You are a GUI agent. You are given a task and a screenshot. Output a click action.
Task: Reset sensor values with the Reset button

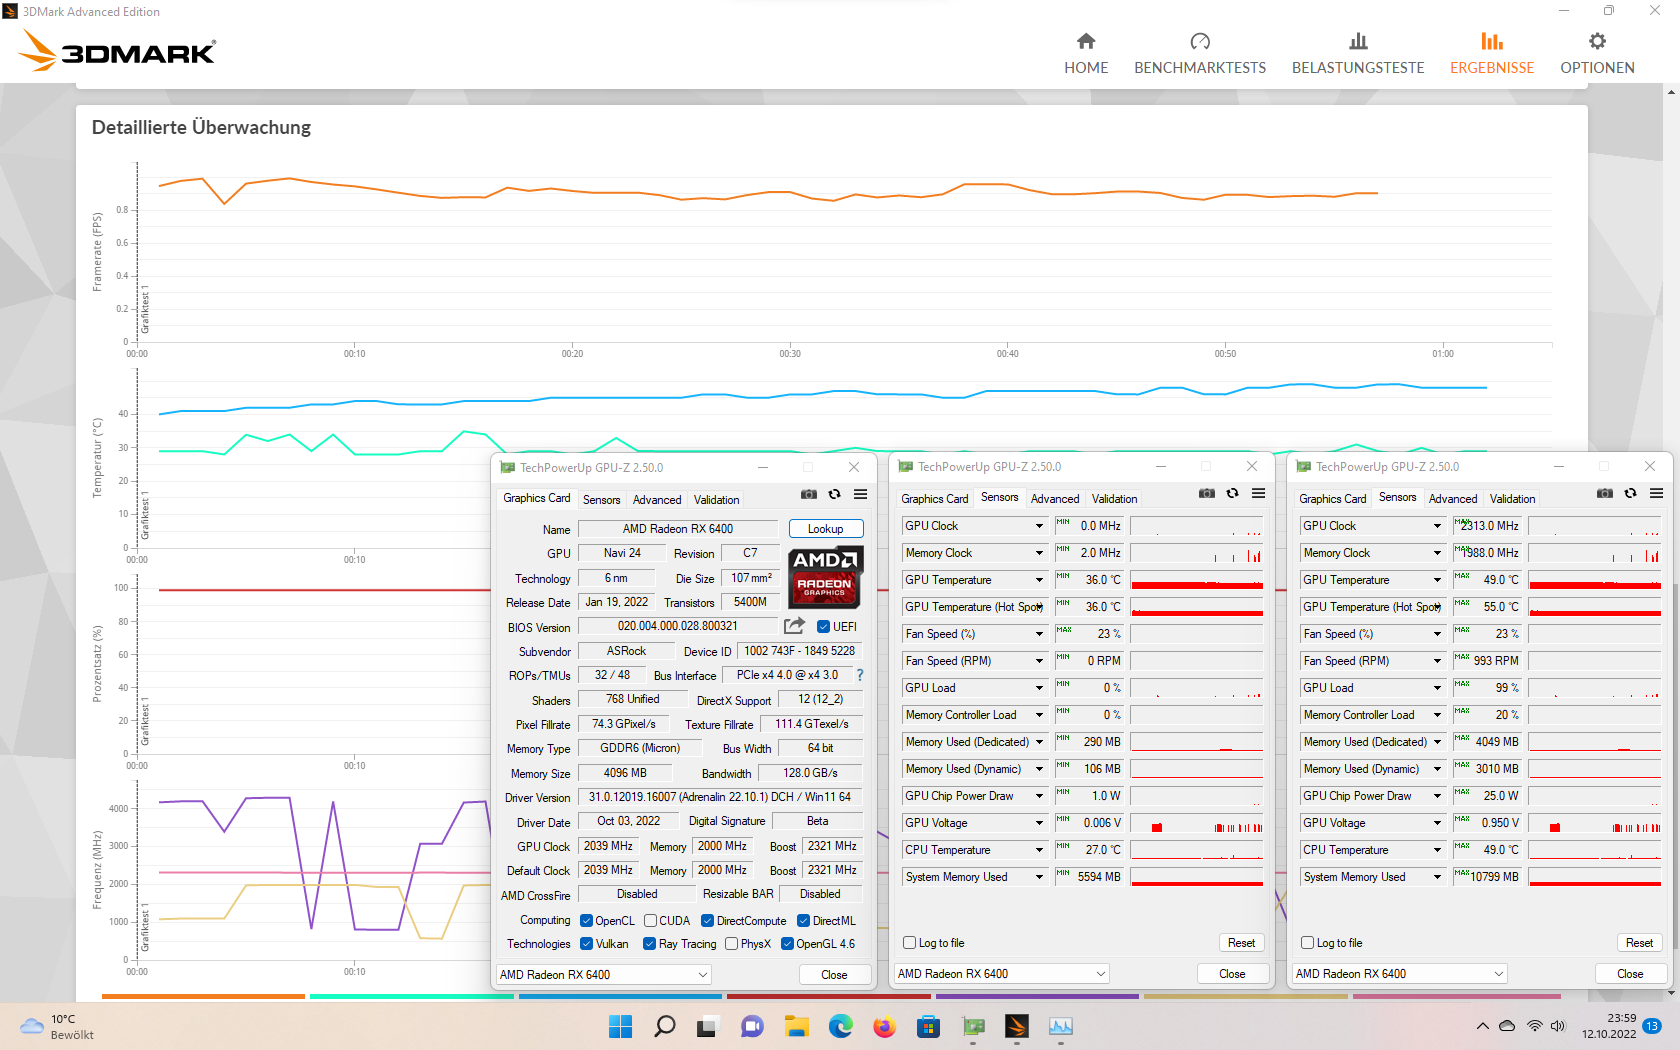click(x=1241, y=942)
